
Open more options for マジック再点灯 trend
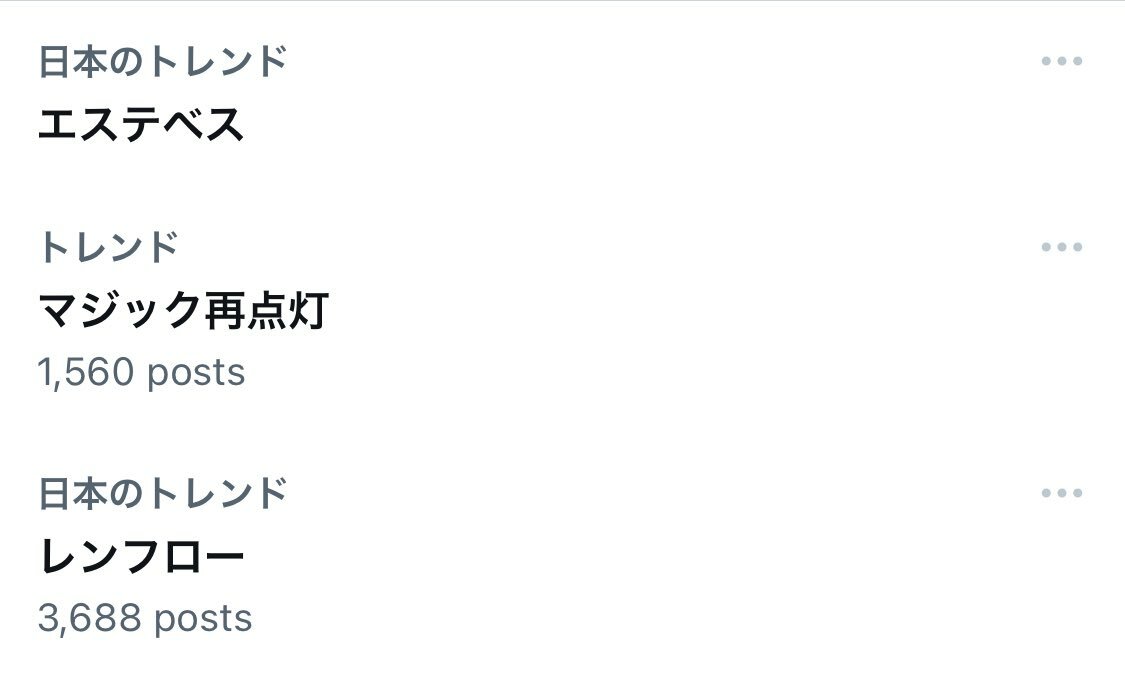pyautogui.click(x=1061, y=247)
